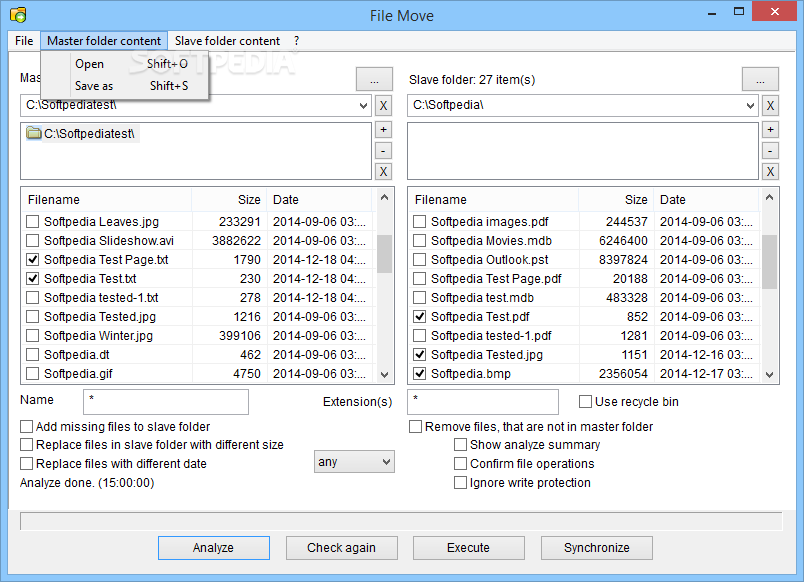Enable Show analyze summary

pyautogui.click(x=460, y=445)
